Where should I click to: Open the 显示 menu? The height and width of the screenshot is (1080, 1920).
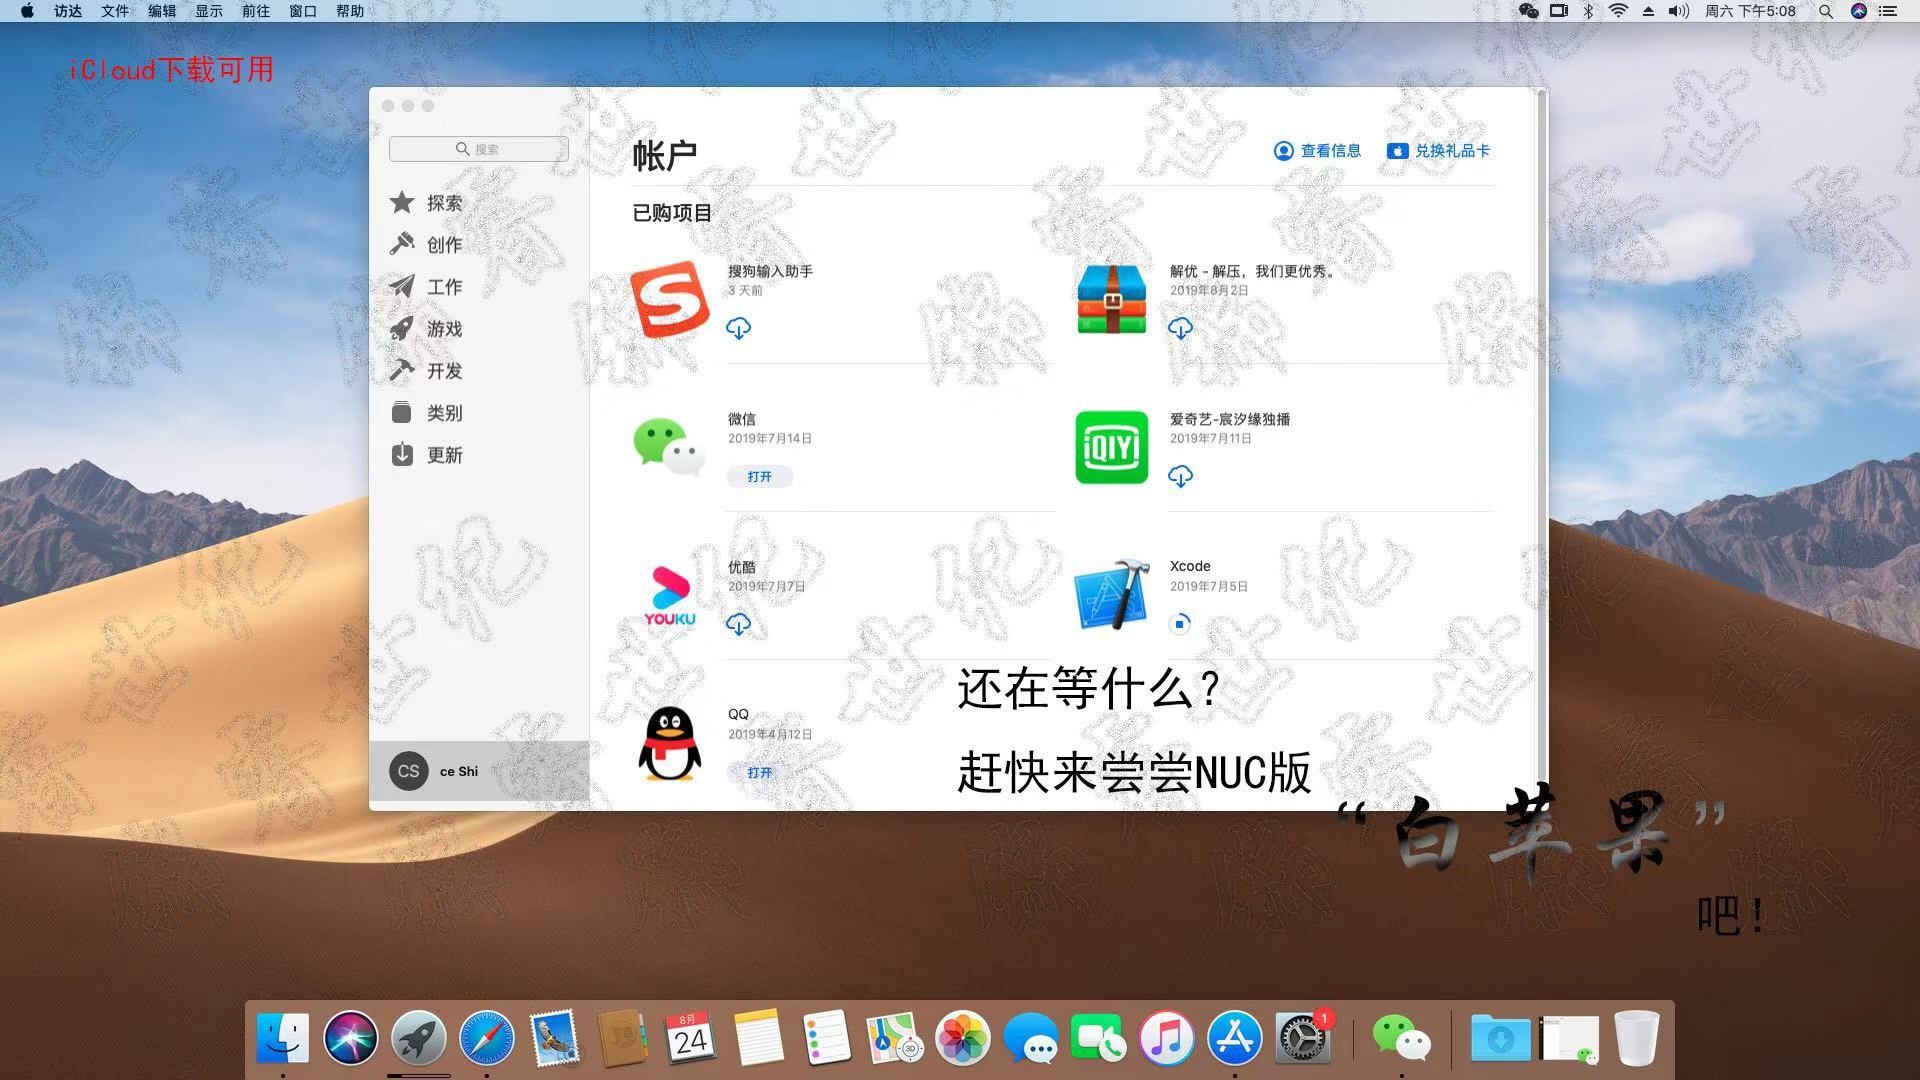(x=209, y=11)
